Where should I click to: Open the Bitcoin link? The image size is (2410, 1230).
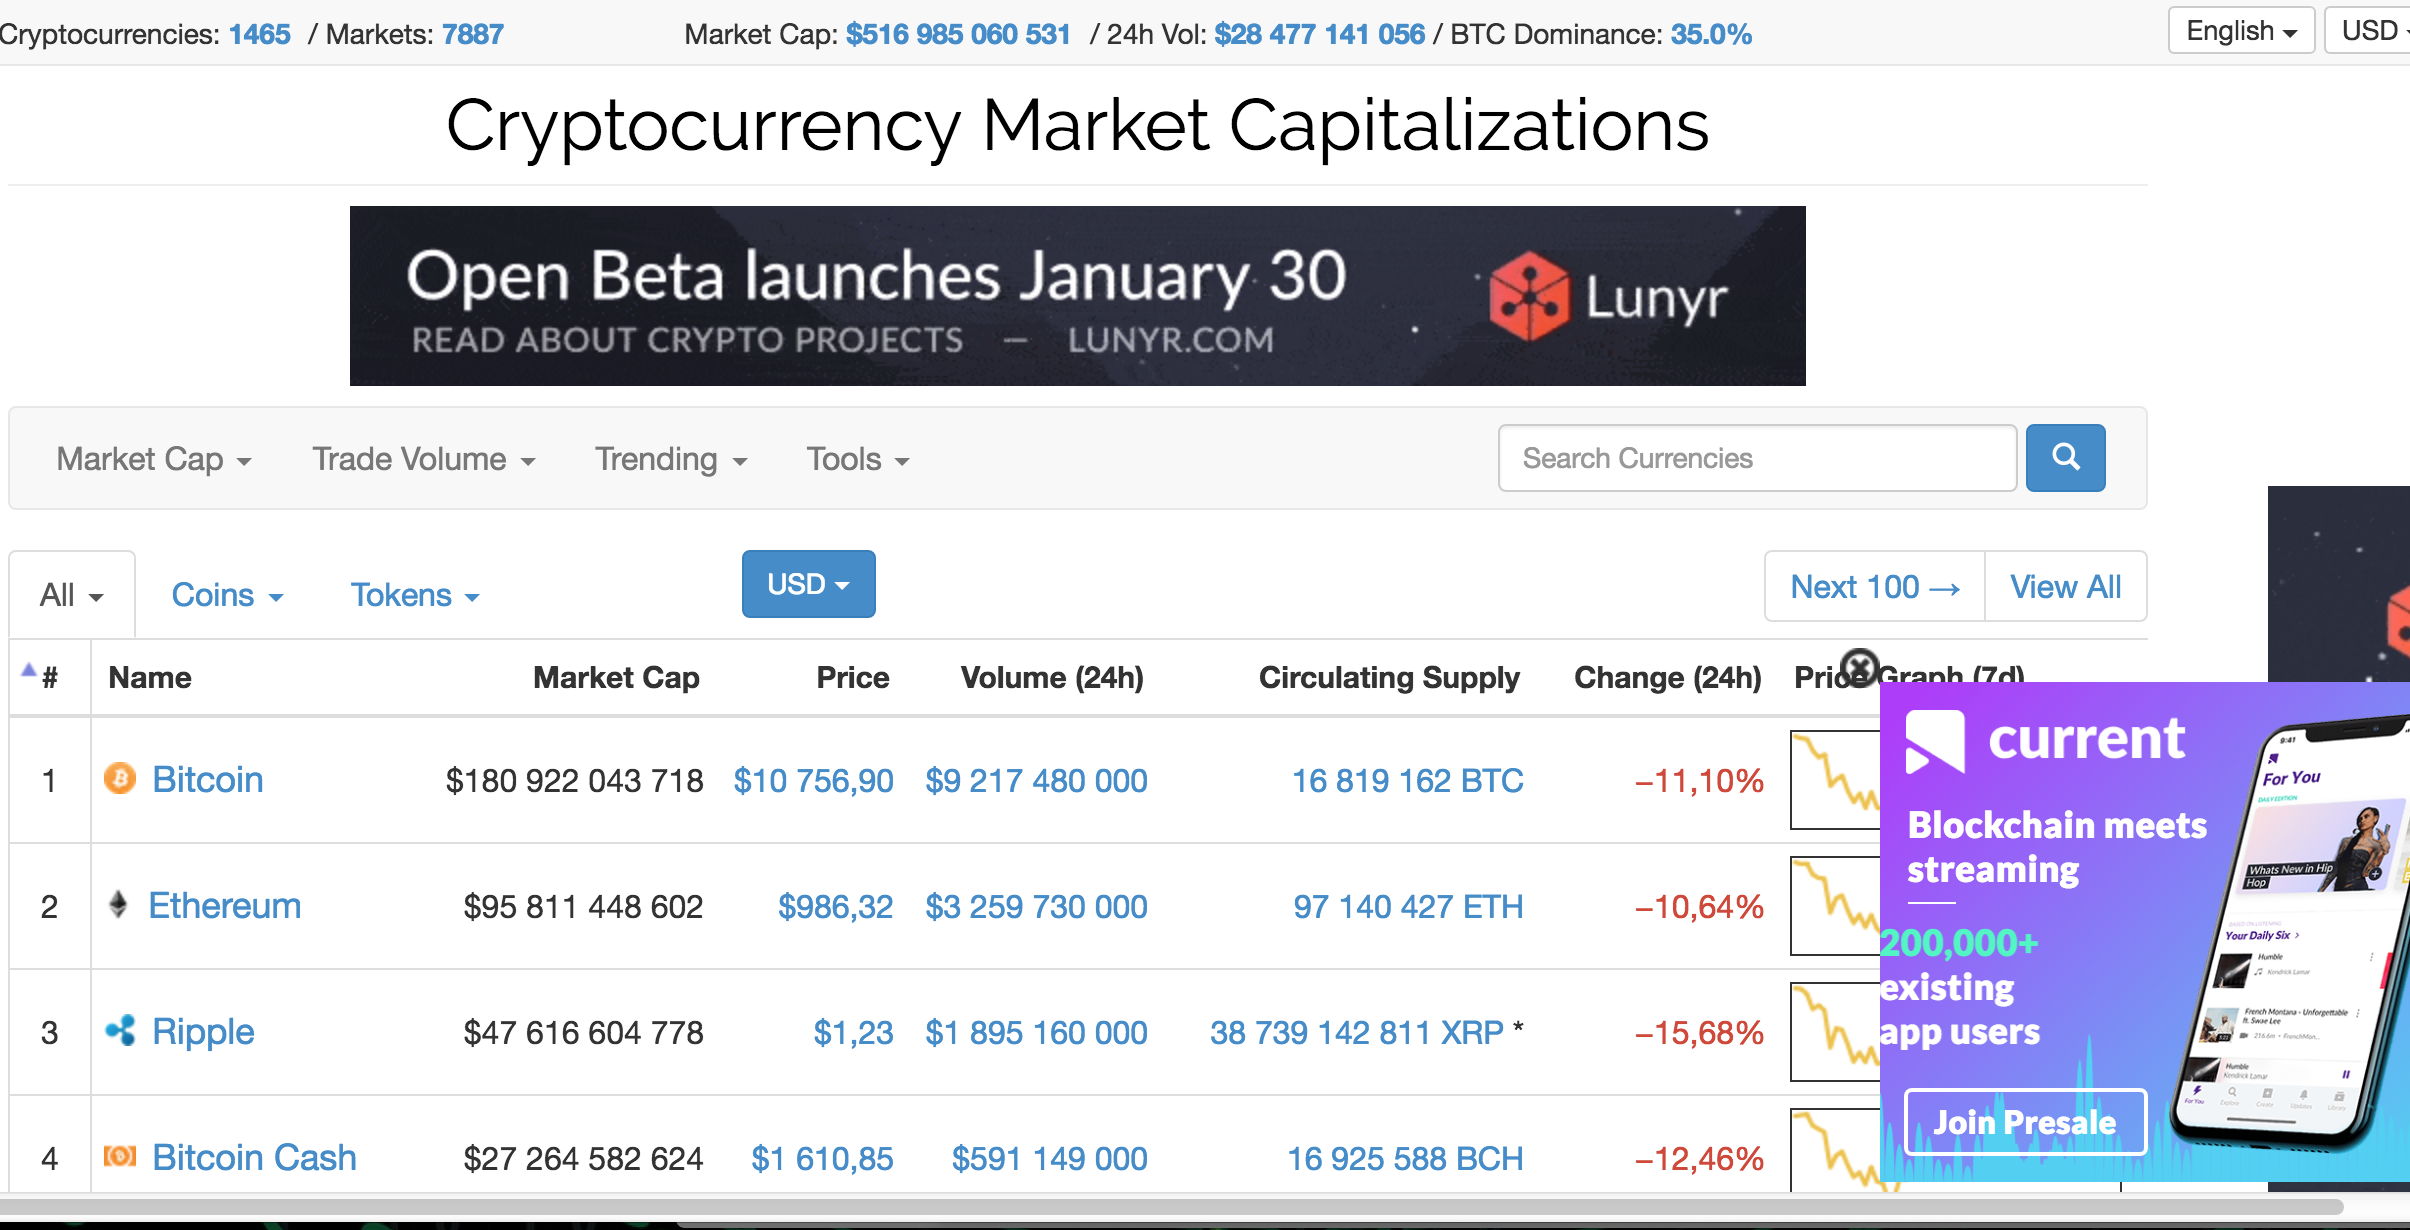208,779
